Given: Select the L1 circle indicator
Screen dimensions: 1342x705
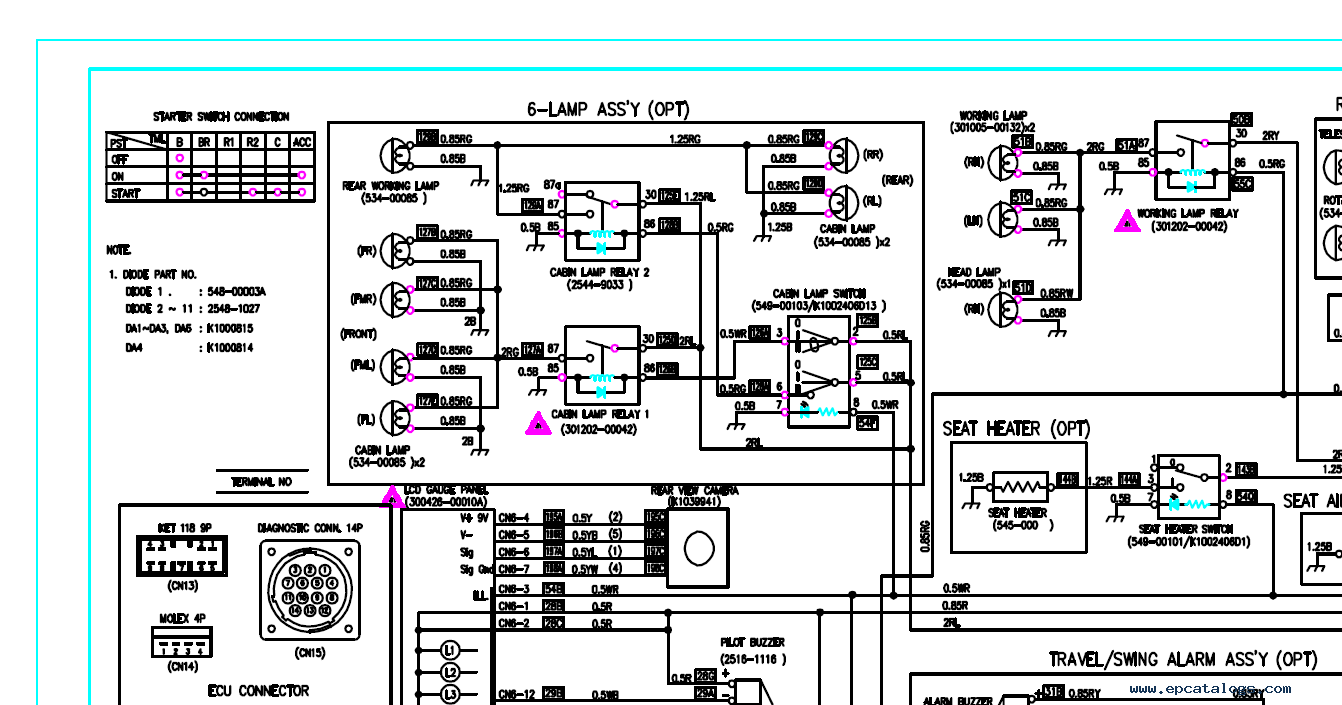Looking at the screenshot, I should click(x=450, y=651).
